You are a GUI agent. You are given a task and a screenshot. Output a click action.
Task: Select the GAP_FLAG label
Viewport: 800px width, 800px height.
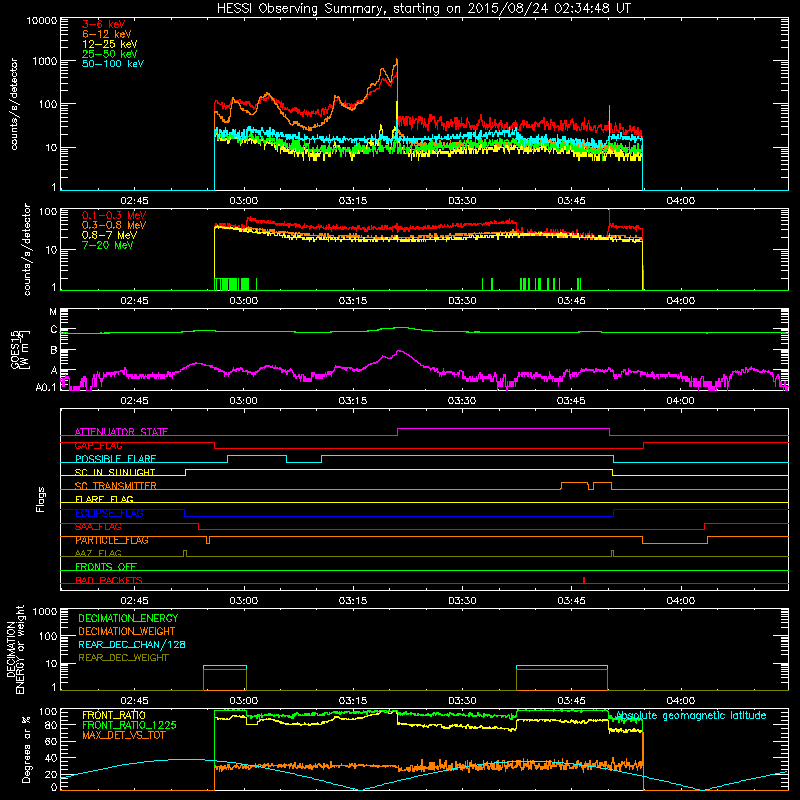[98, 445]
